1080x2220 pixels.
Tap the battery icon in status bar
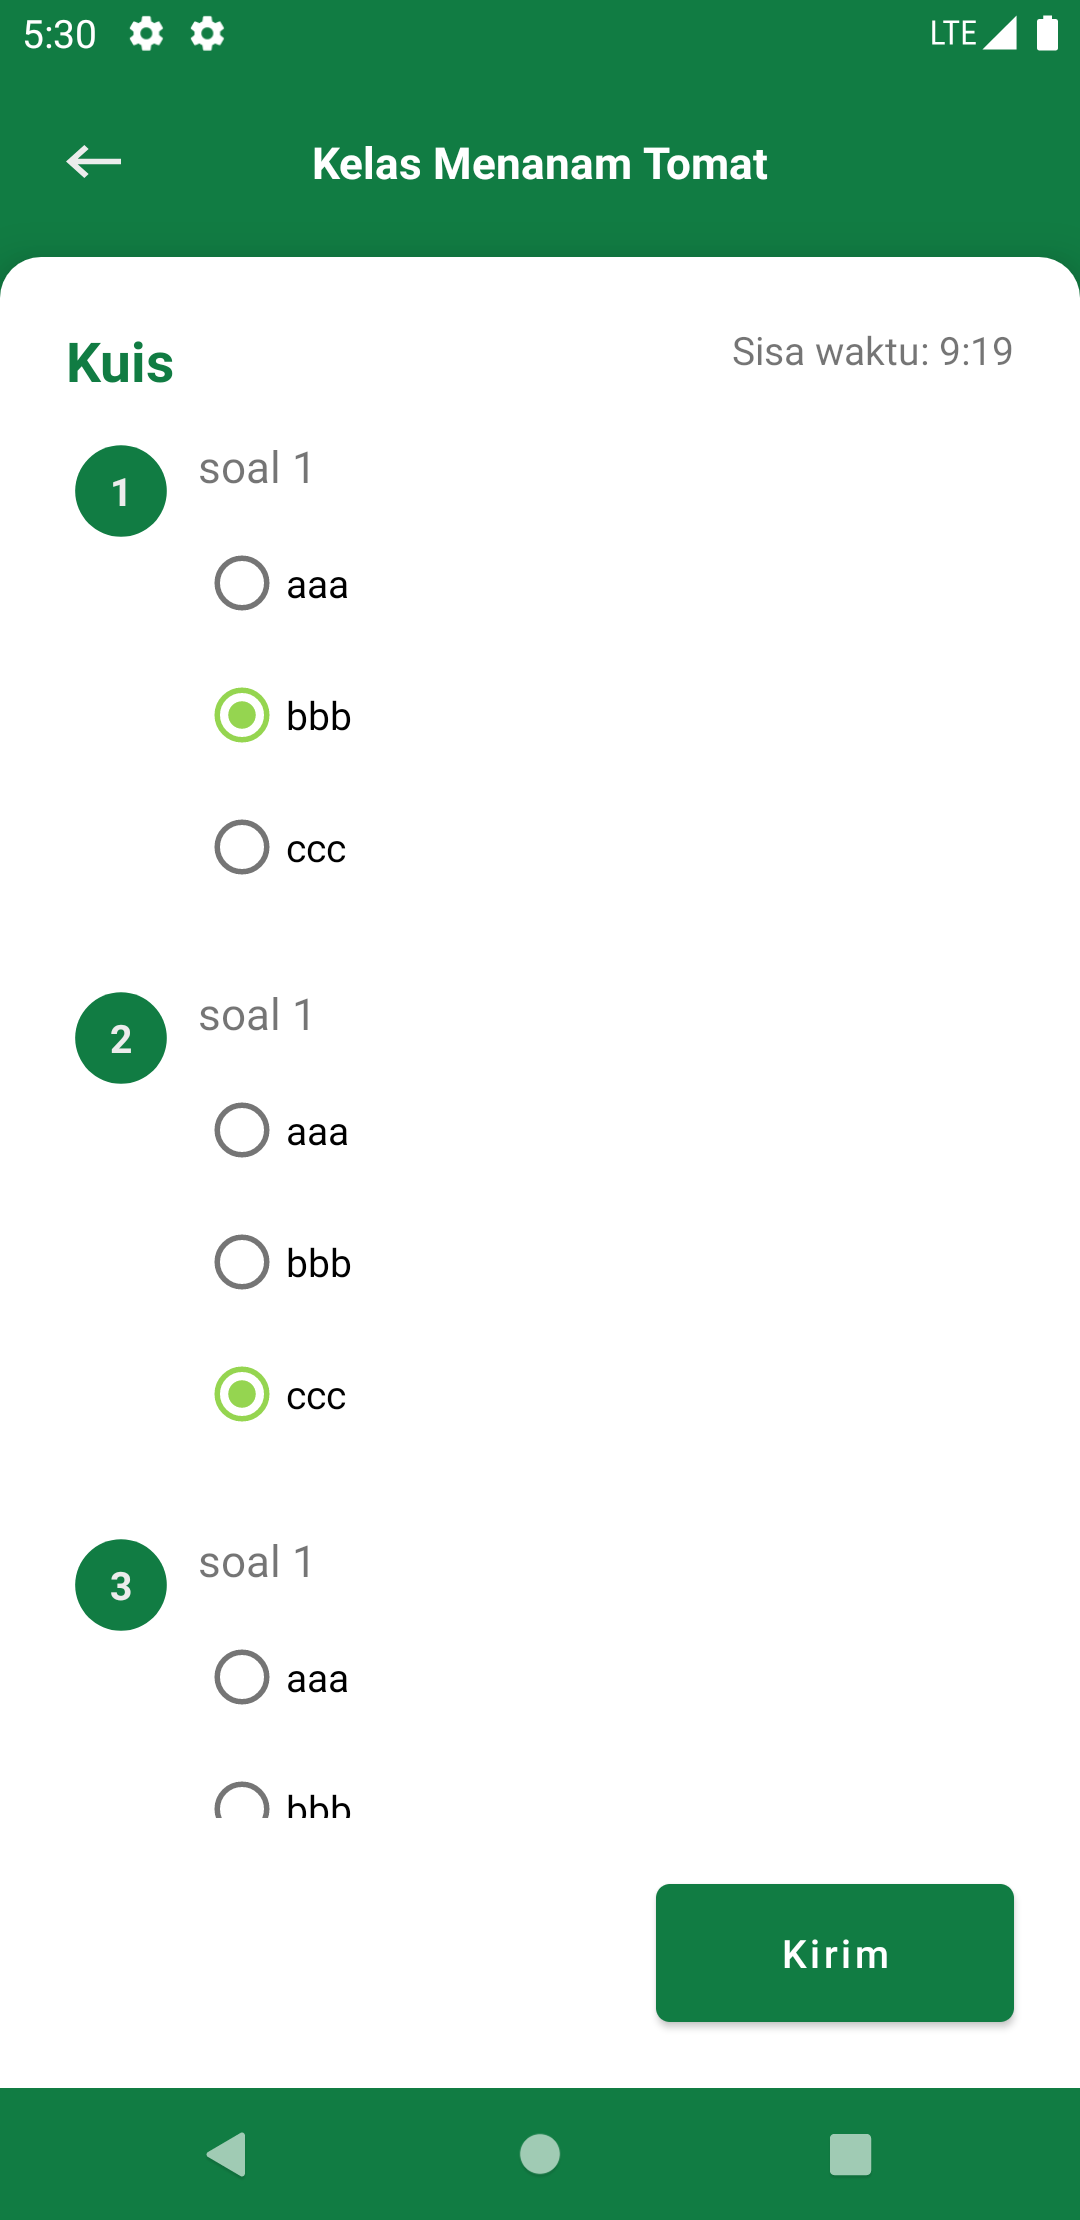pyautogui.click(x=1047, y=33)
